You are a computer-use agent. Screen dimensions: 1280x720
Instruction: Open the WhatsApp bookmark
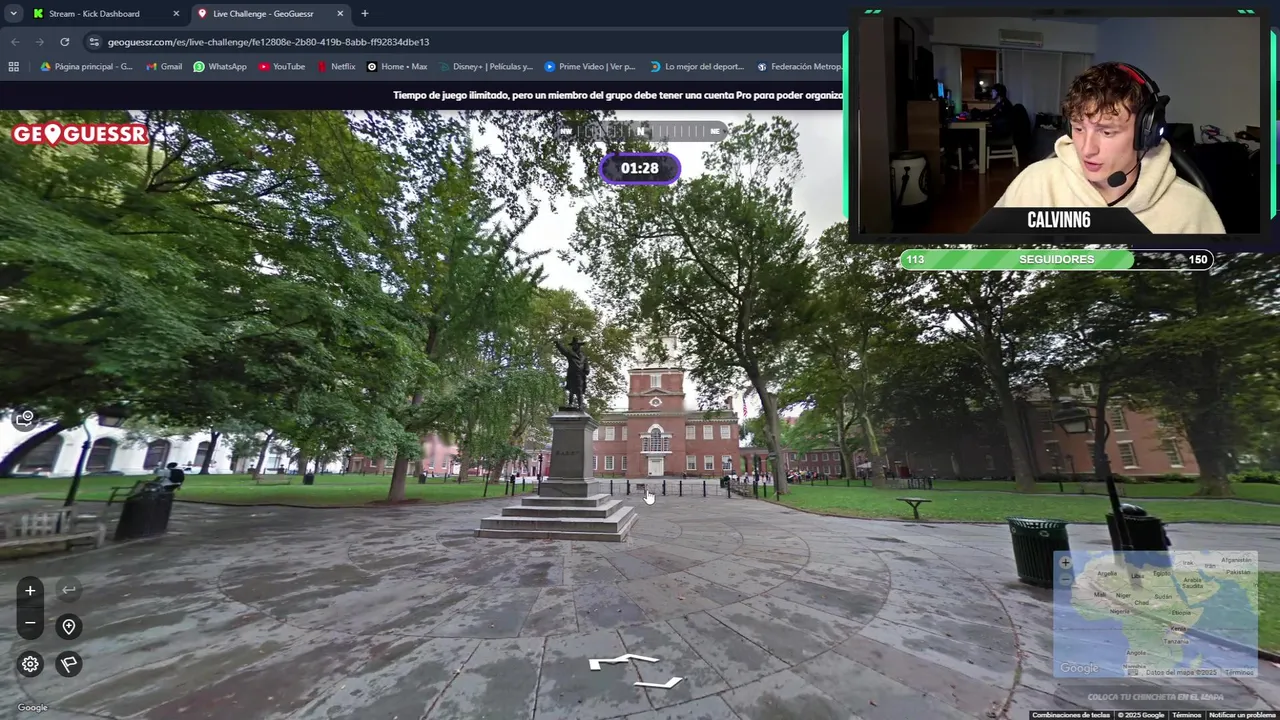click(x=220, y=67)
